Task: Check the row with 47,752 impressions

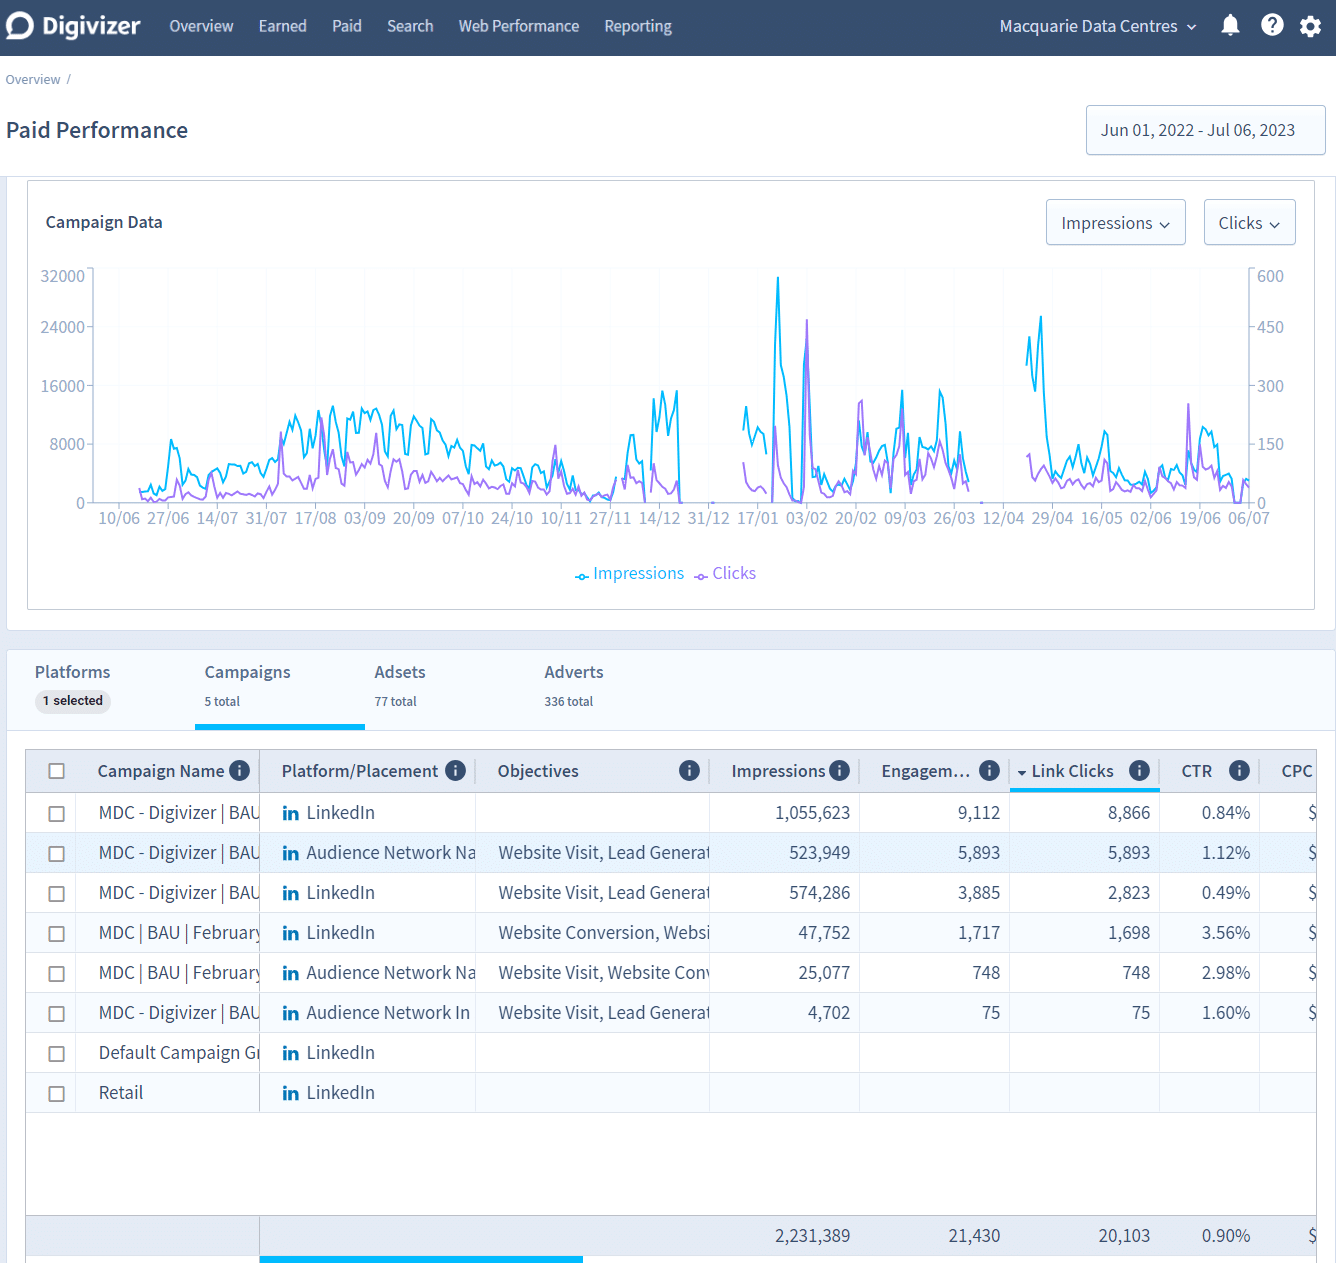Action: tap(57, 933)
